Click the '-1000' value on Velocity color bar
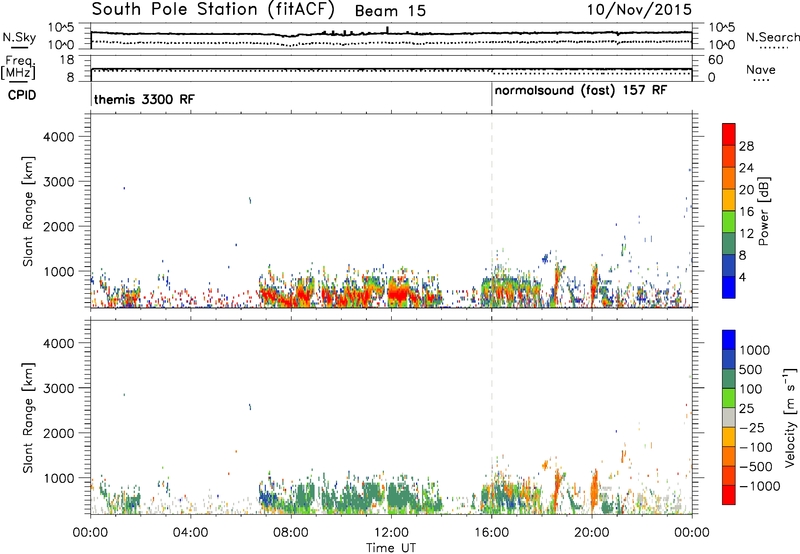The height and width of the screenshot is (554, 800). (x=759, y=486)
